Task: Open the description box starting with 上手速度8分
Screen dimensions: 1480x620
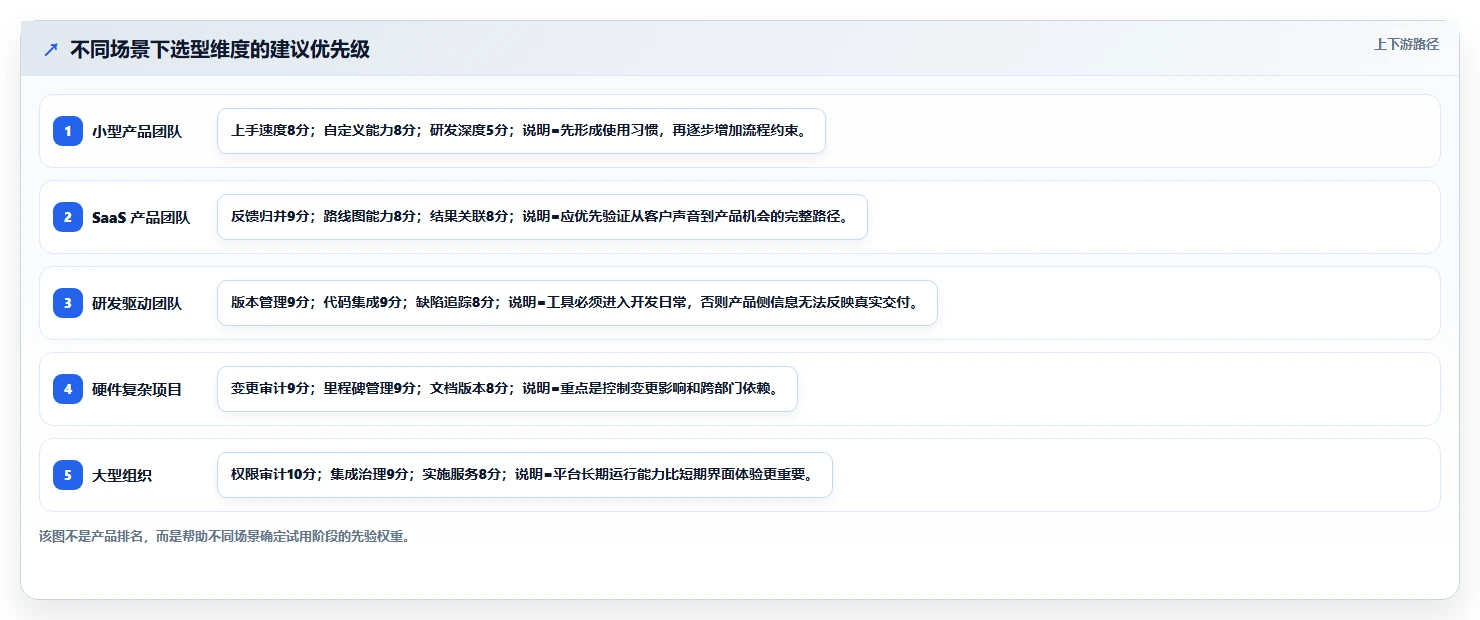Action: coord(521,131)
